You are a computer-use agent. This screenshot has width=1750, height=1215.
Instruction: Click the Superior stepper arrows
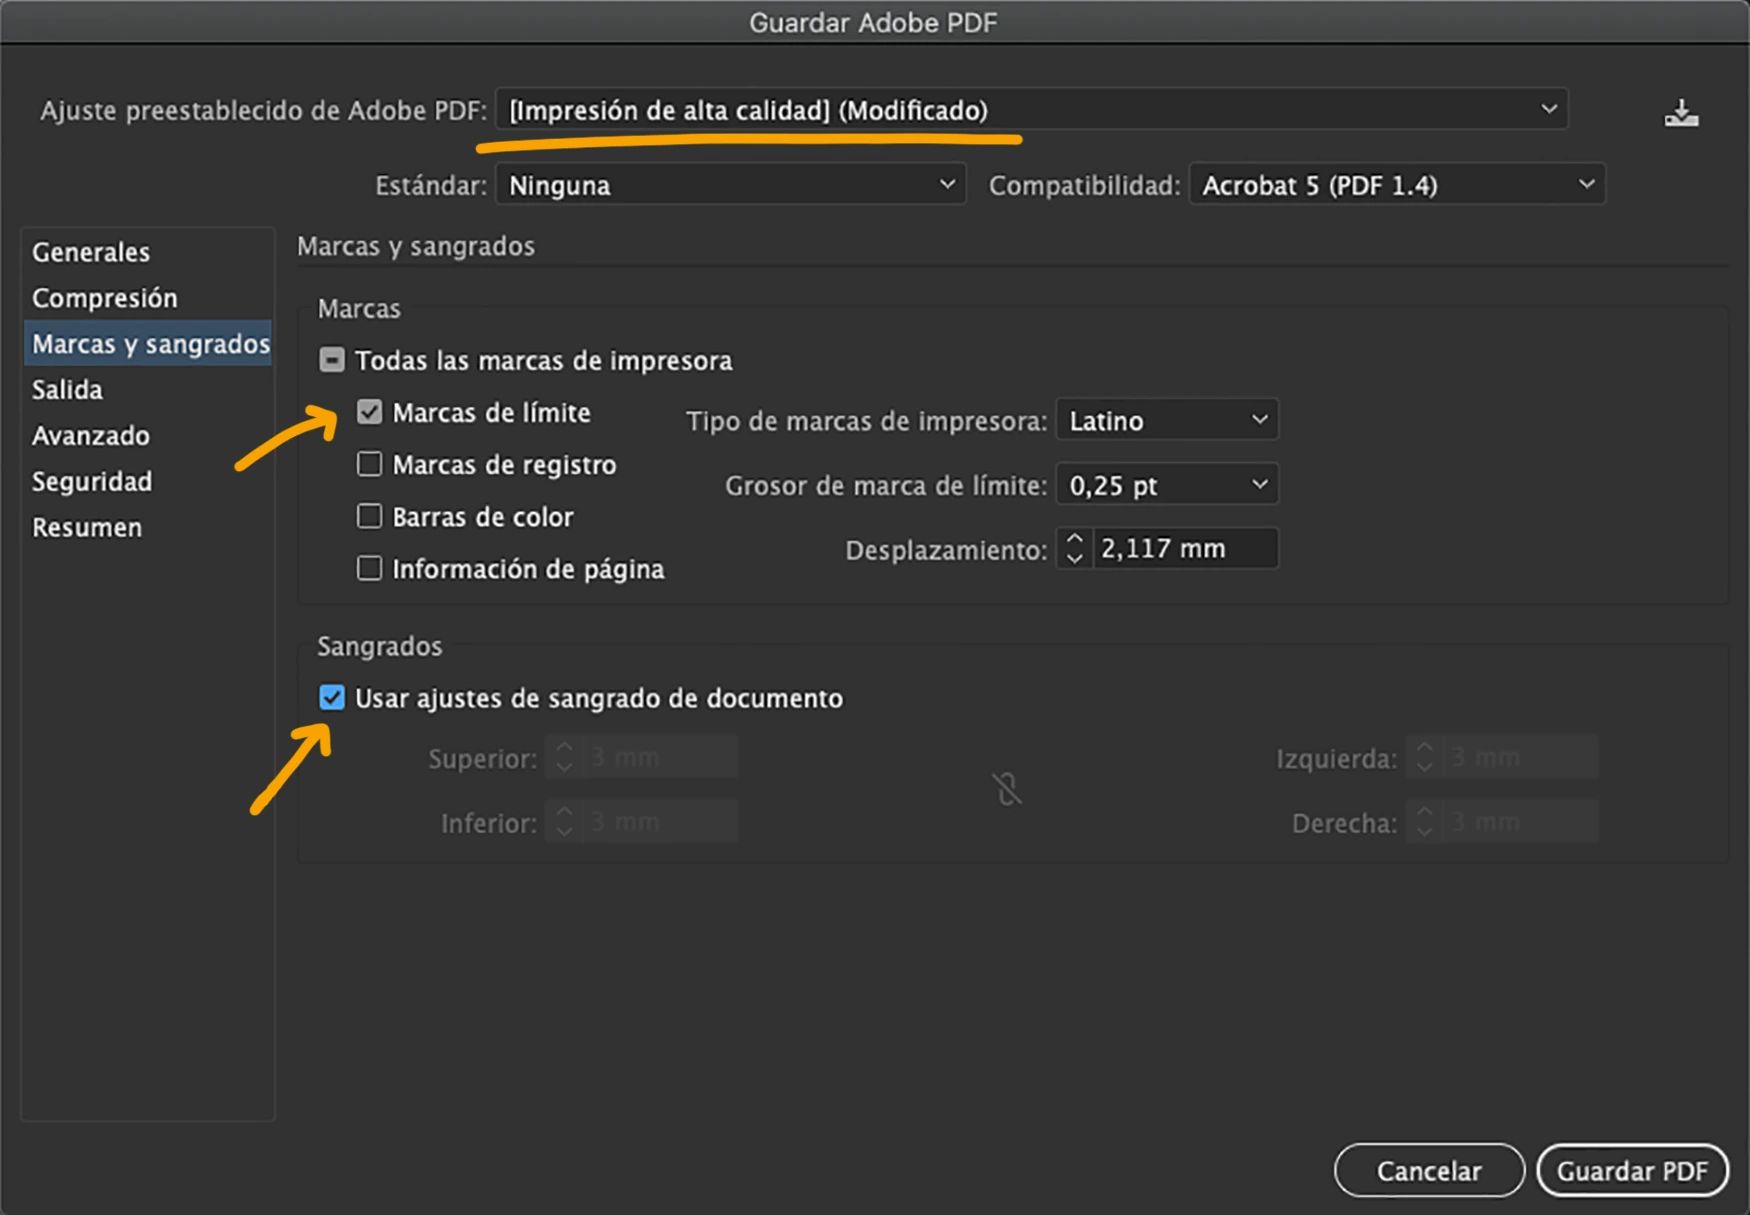564,757
